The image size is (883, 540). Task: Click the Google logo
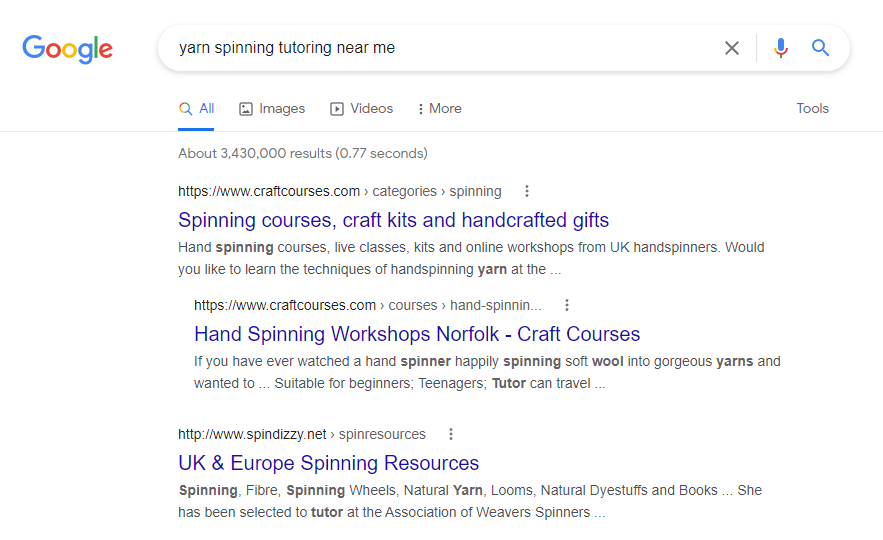point(68,49)
